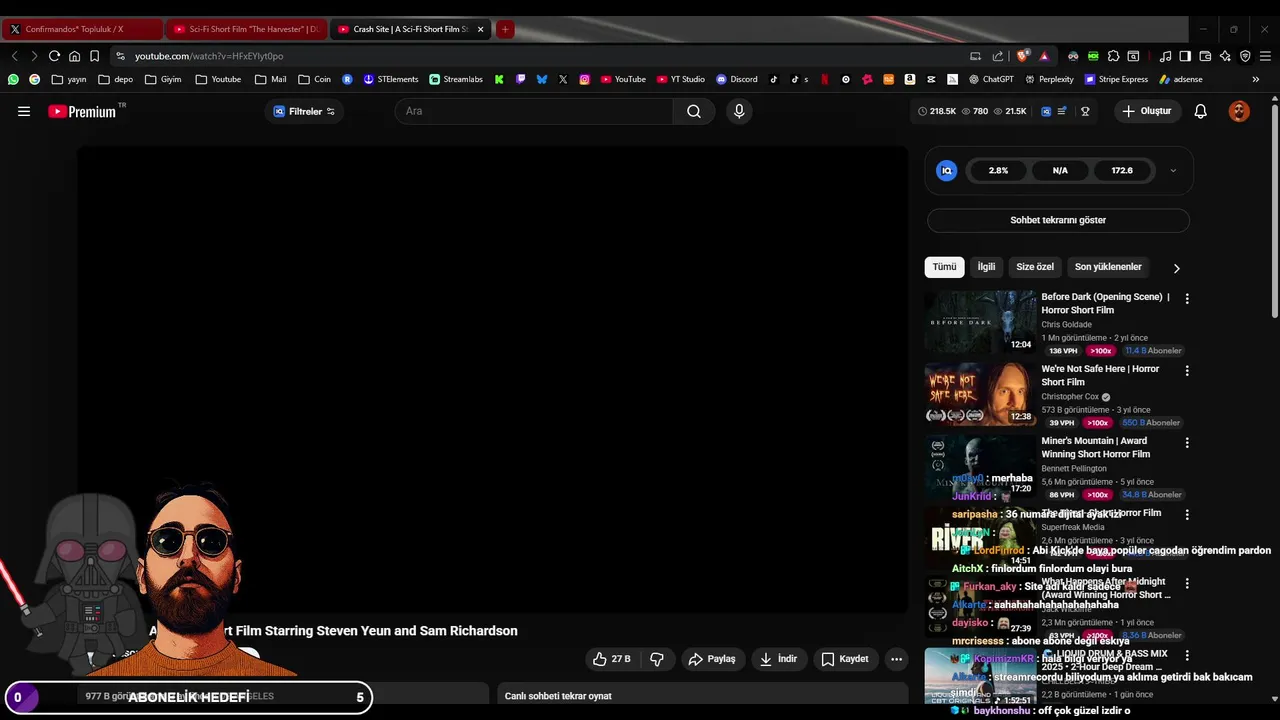Open the Filtreler vidIQ filters

coord(304,111)
